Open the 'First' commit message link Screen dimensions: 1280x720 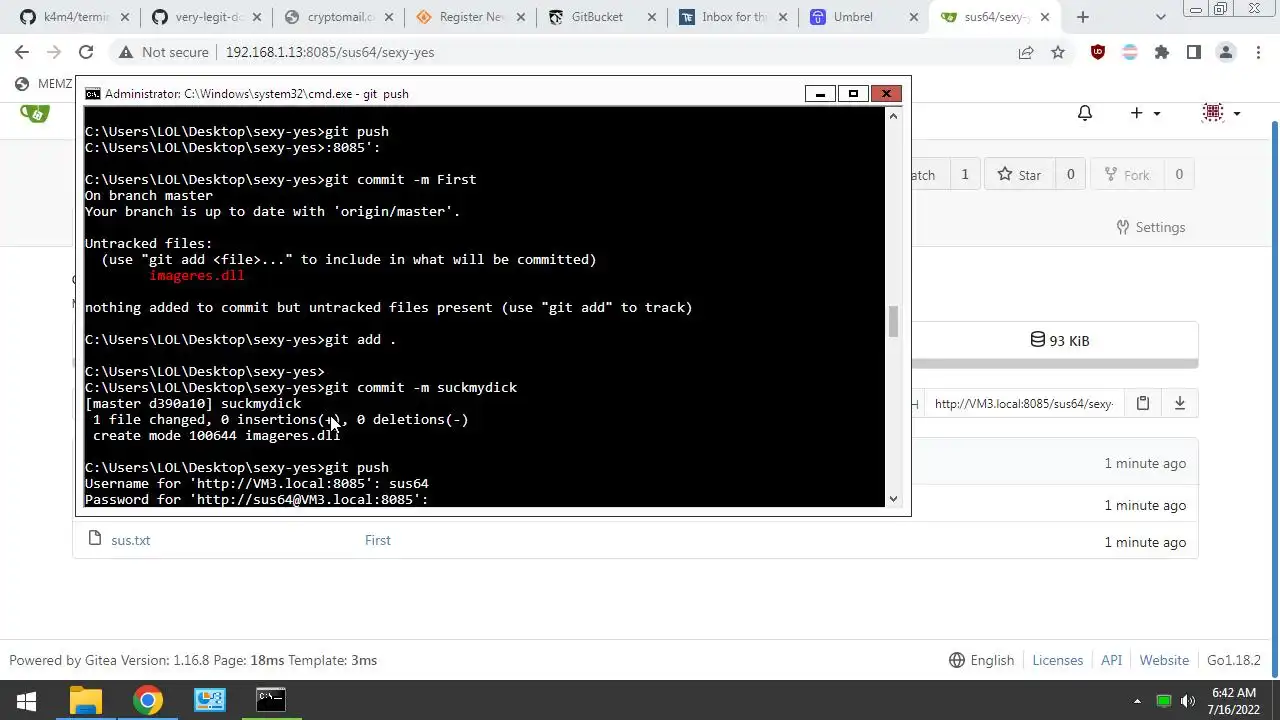click(x=378, y=540)
